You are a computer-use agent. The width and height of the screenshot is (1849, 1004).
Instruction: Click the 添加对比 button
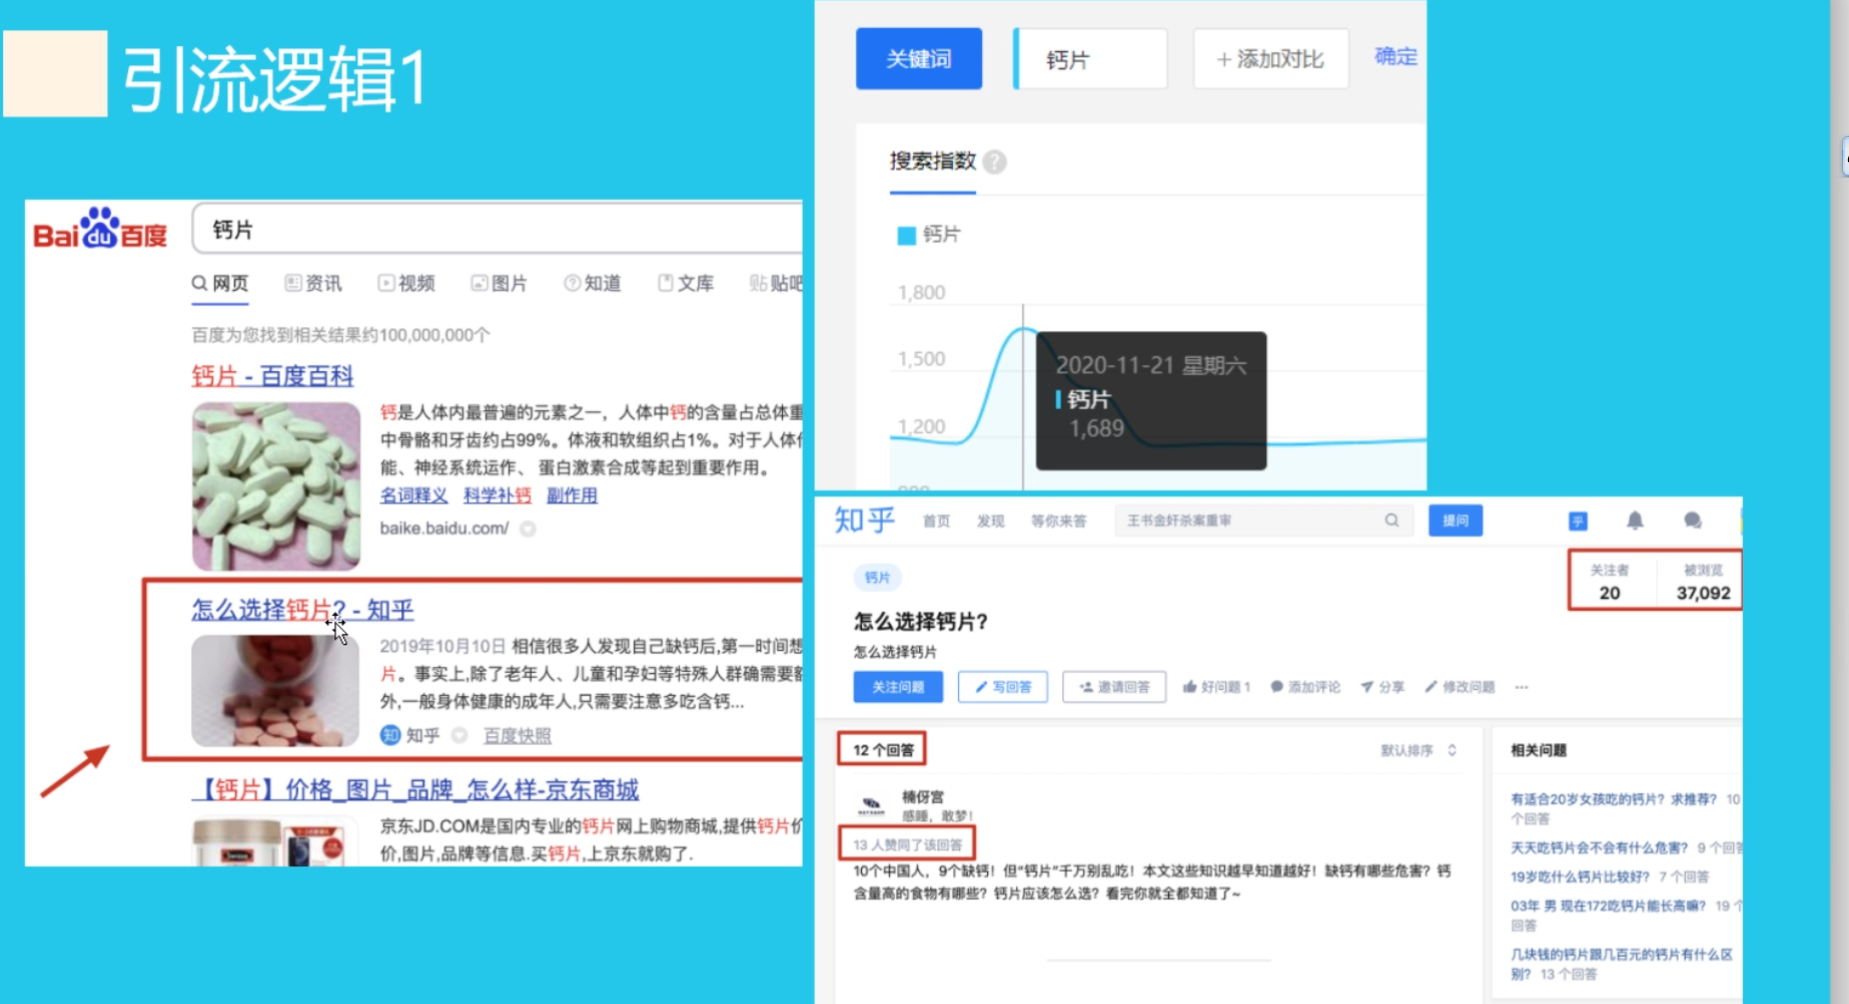[x=1270, y=59]
